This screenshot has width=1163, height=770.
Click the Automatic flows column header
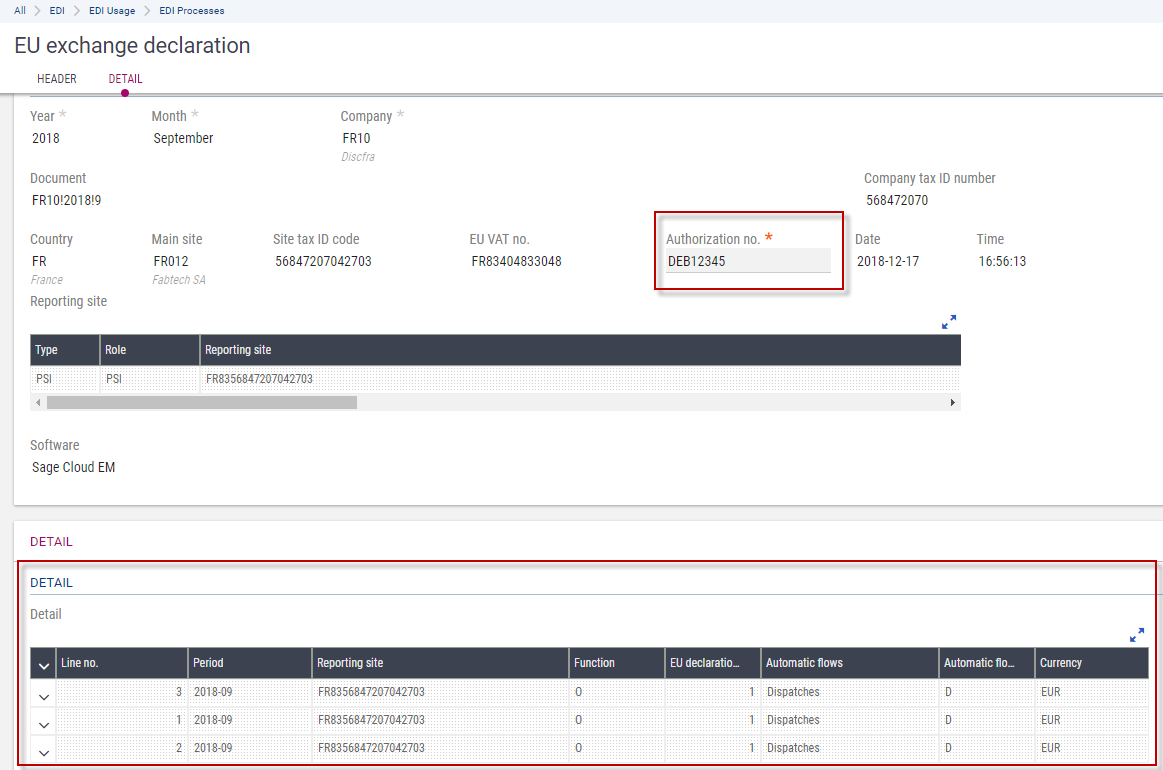[849, 663]
